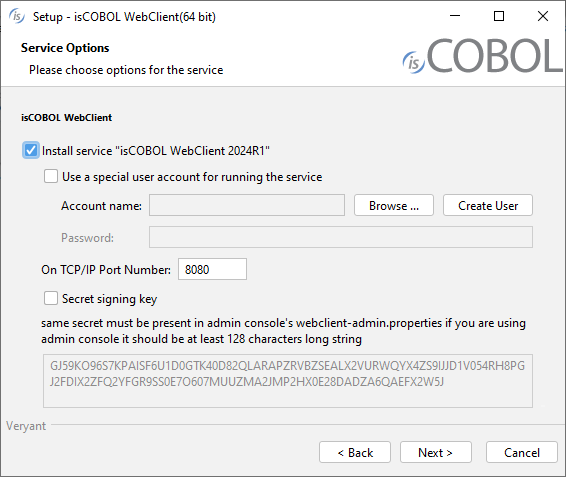Click the Password field

tap(341, 237)
